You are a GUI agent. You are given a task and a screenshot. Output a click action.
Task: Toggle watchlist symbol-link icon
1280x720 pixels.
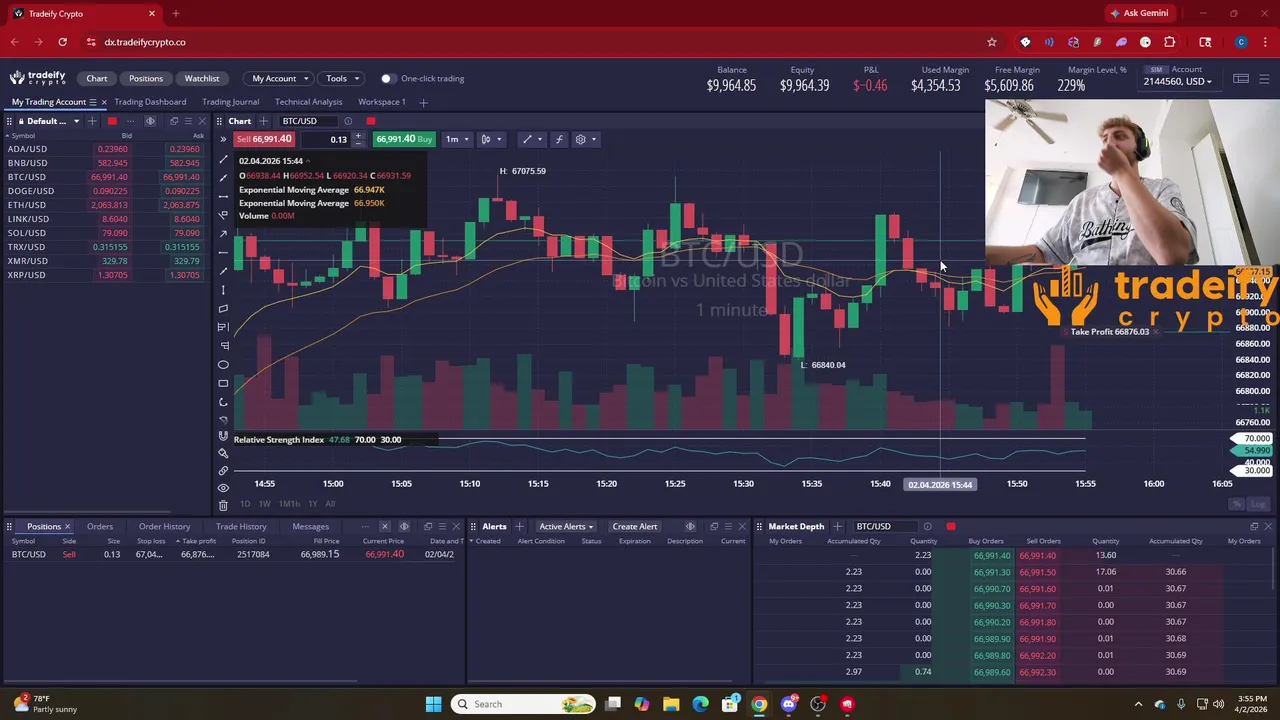pyautogui.click(x=150, y=121)
